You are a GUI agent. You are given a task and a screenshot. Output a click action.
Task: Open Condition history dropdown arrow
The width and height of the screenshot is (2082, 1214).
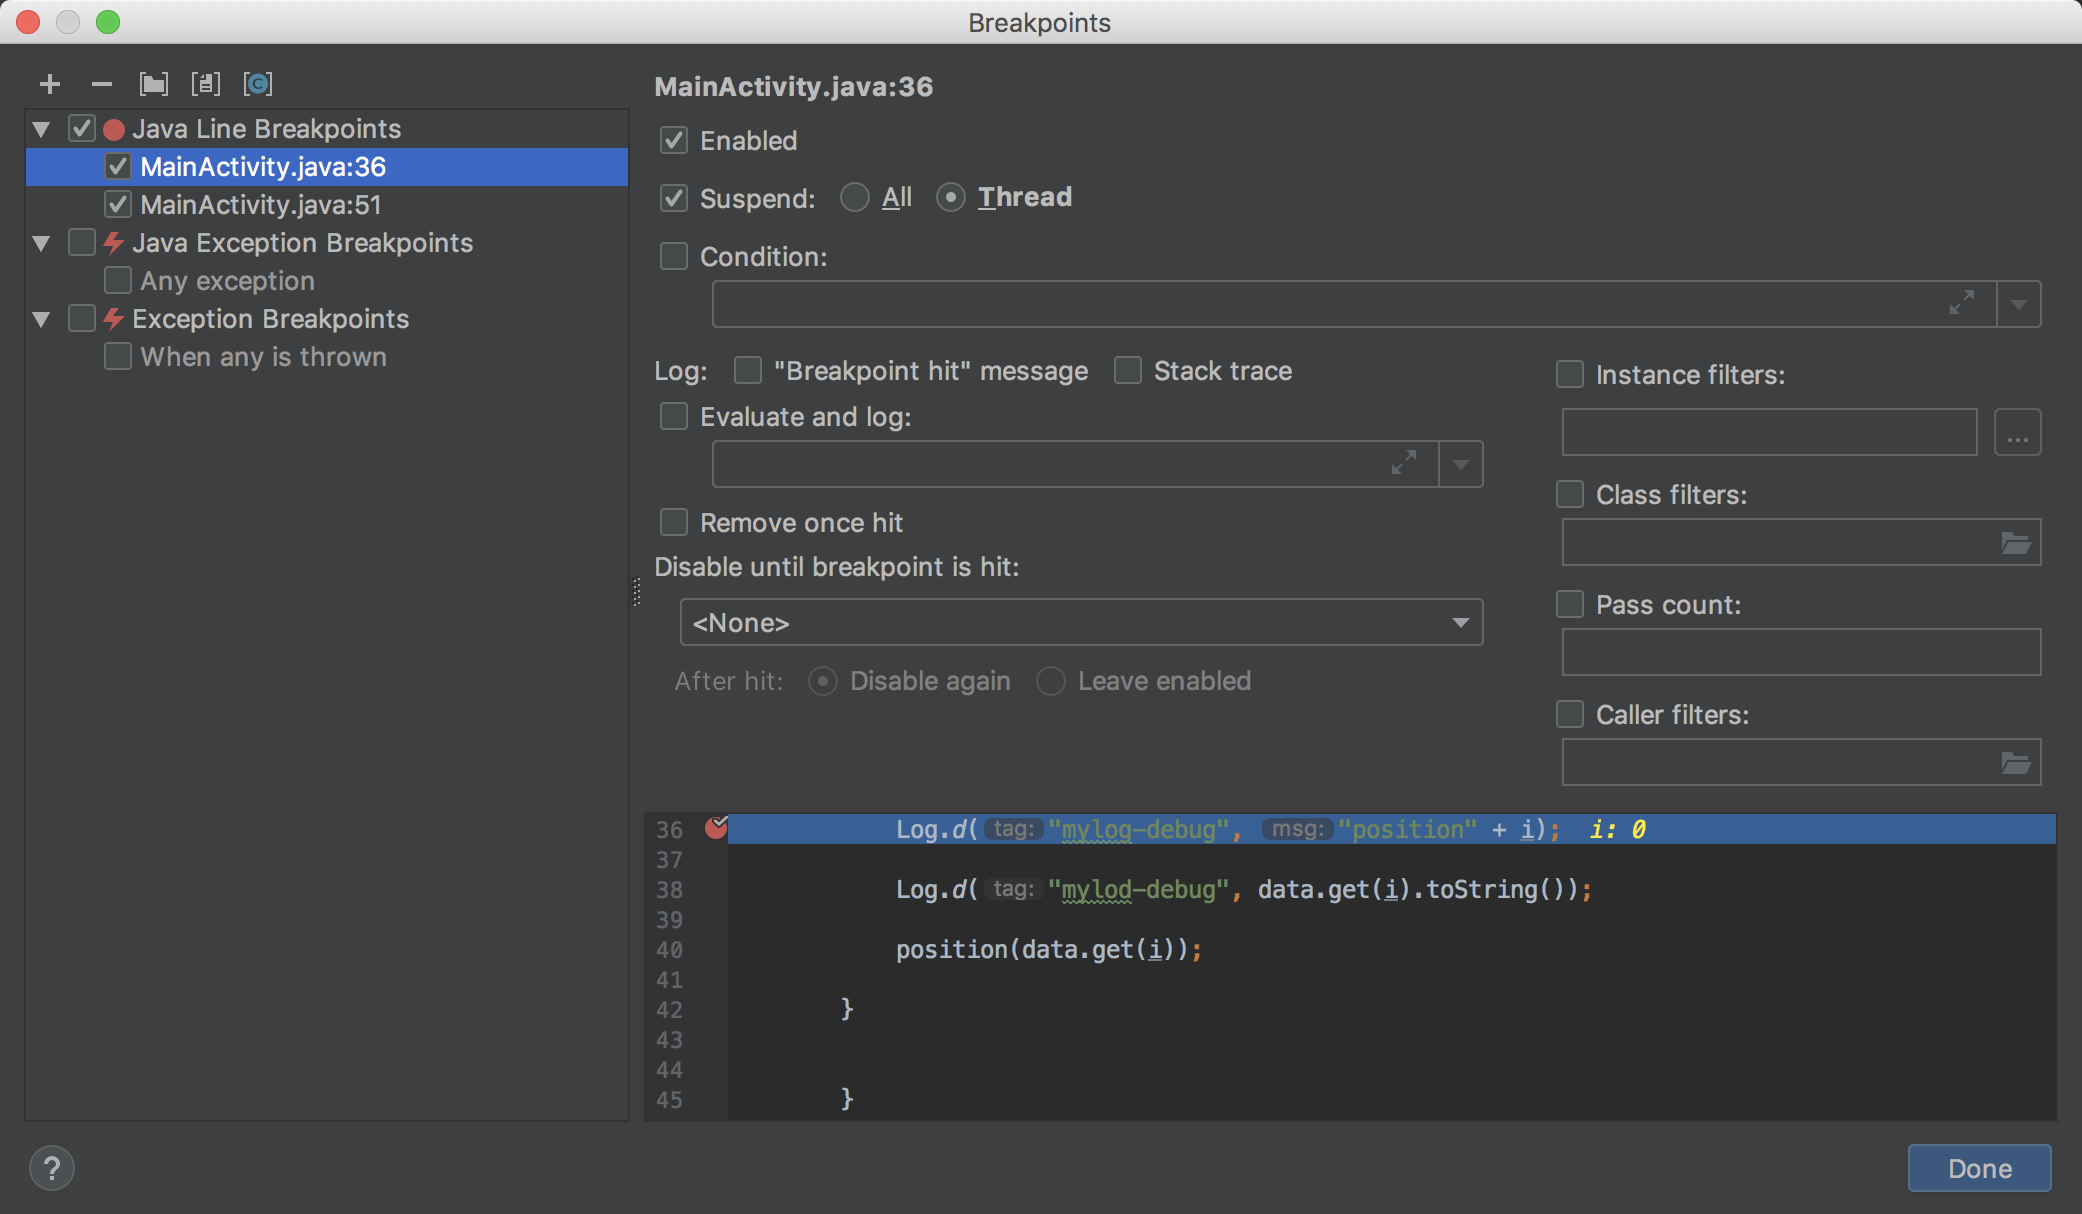click(2018, 304)
